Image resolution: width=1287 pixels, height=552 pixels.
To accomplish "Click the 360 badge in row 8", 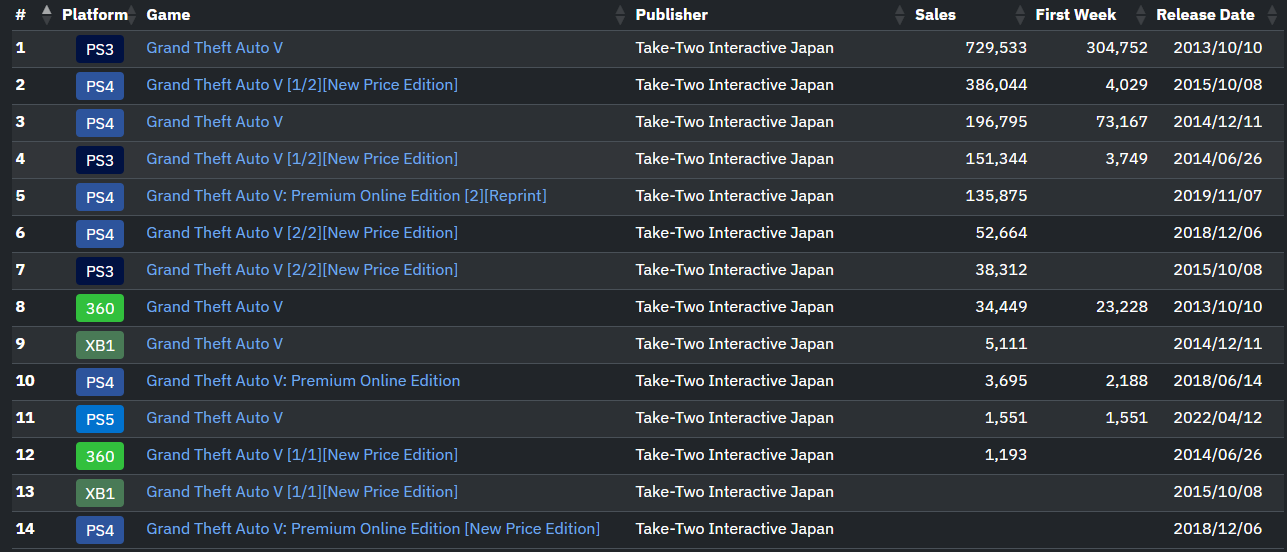I will coord(100,308).
